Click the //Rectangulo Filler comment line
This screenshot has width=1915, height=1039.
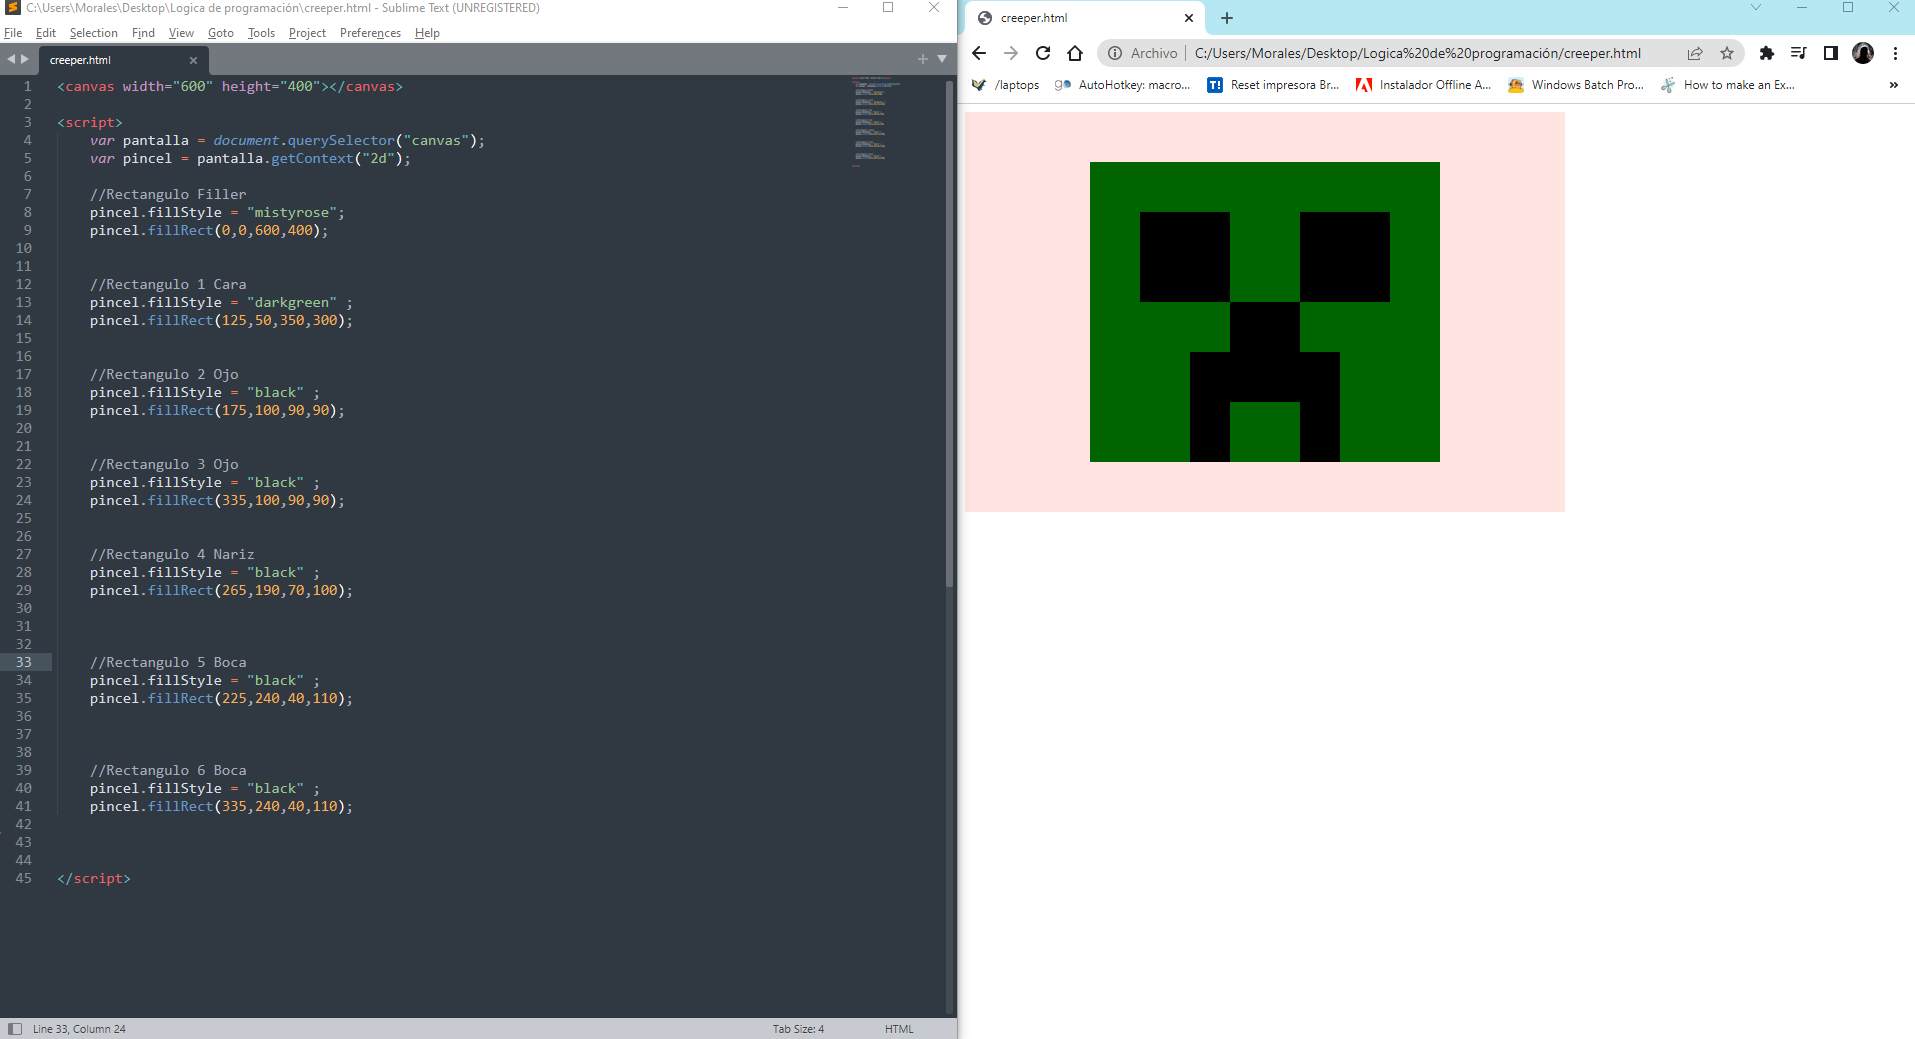(x=168, y=194)
